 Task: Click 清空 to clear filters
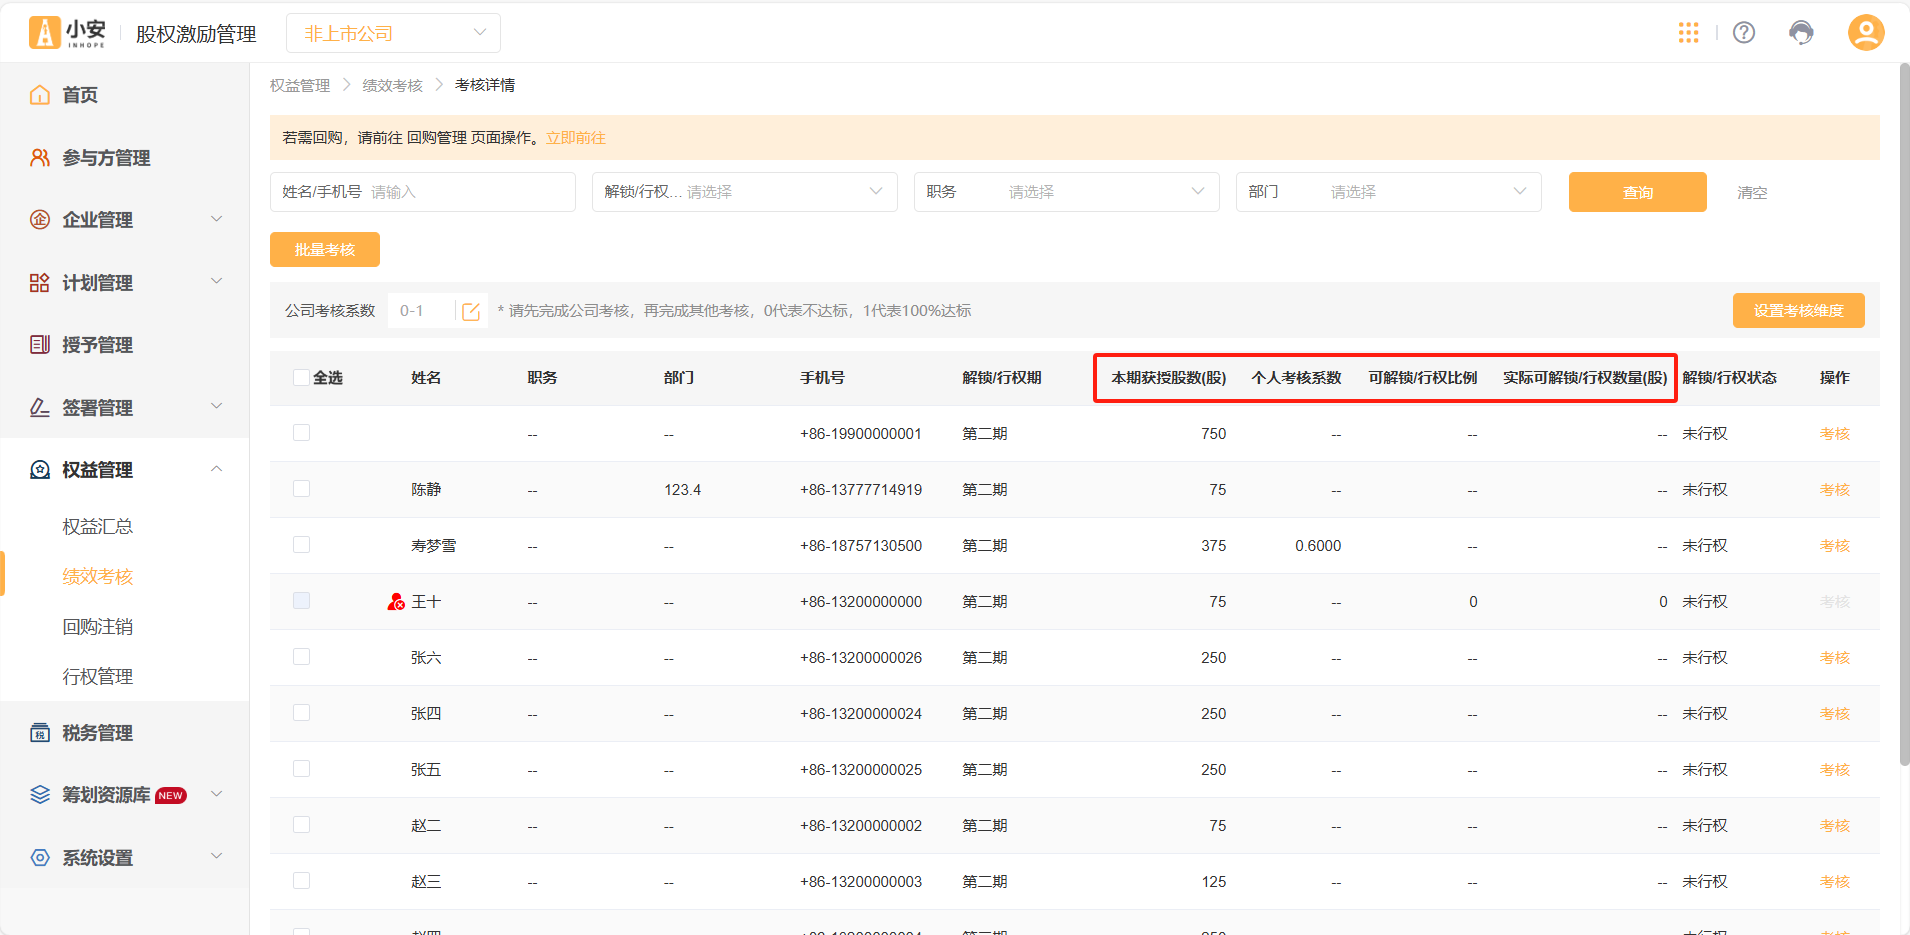pyautogui.click(x=1752, y=193)
